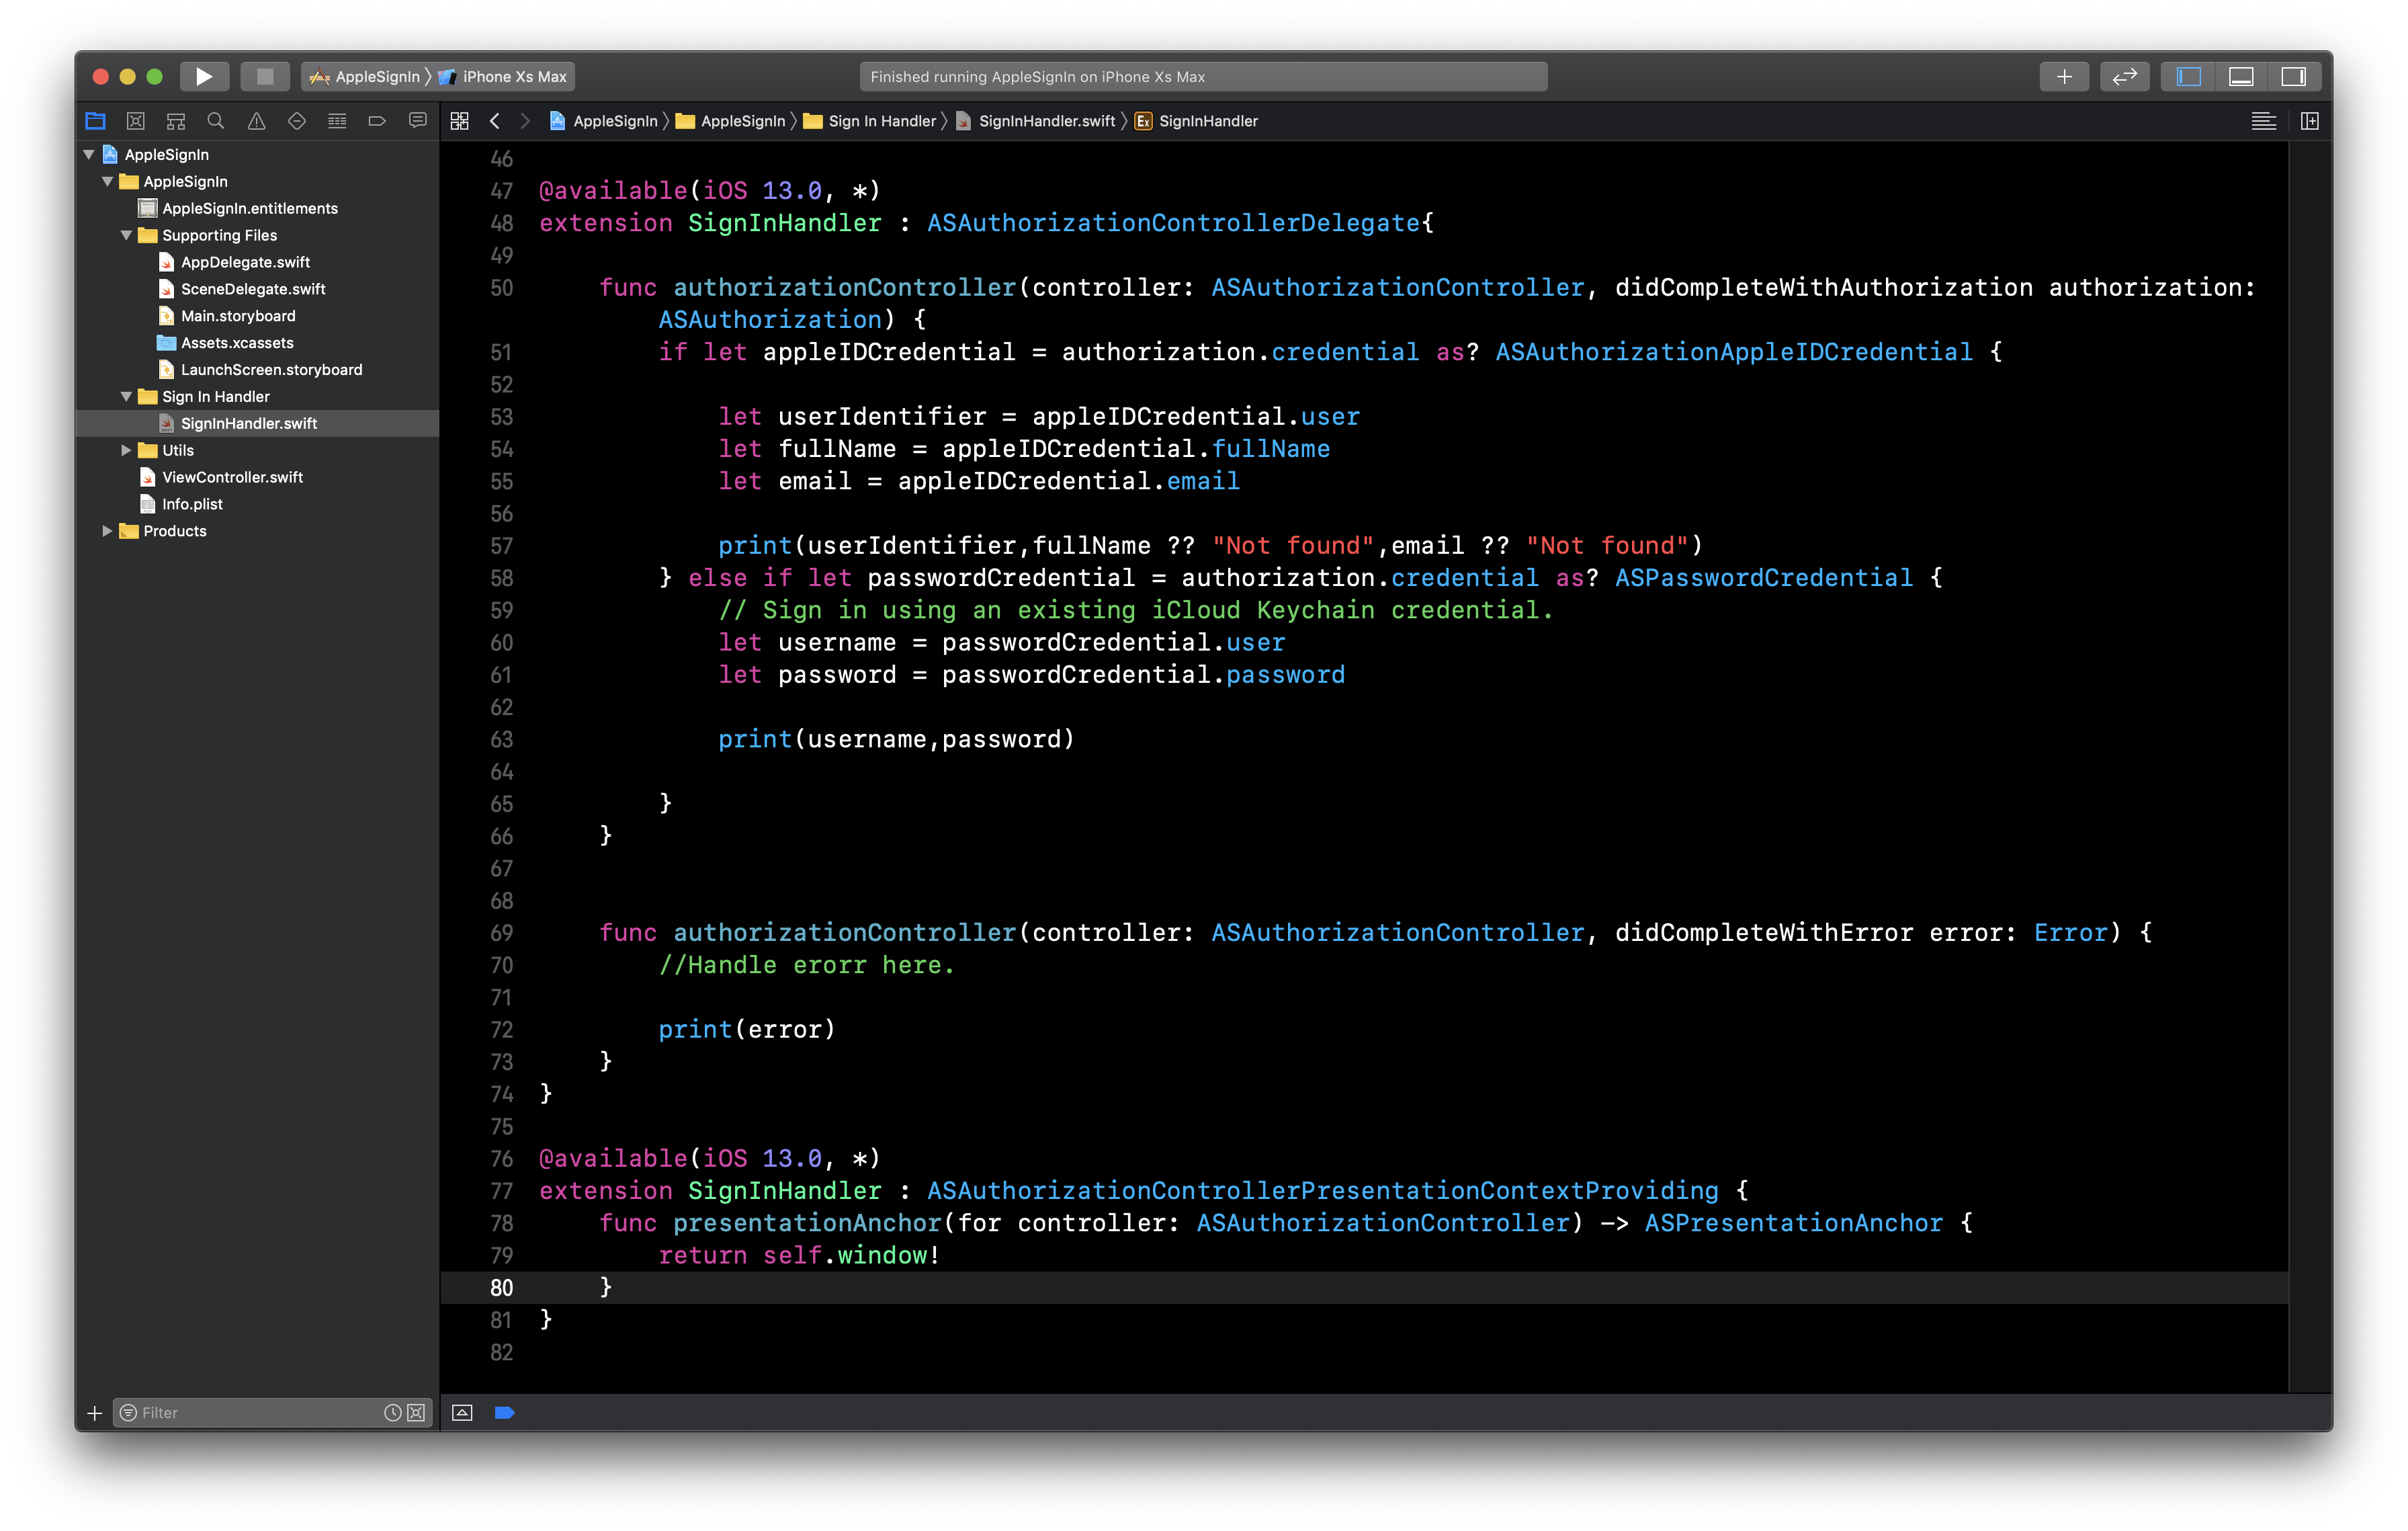Click the presentationAnchor function name
Screen dimensions: 2408x1531
807,1223
